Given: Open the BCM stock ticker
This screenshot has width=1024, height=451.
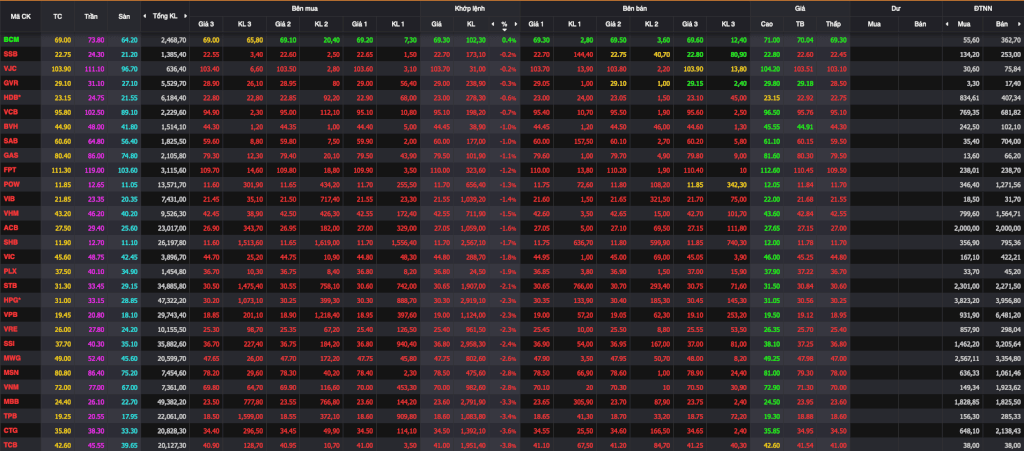Looking at the screenshot, I should [11, 40].
